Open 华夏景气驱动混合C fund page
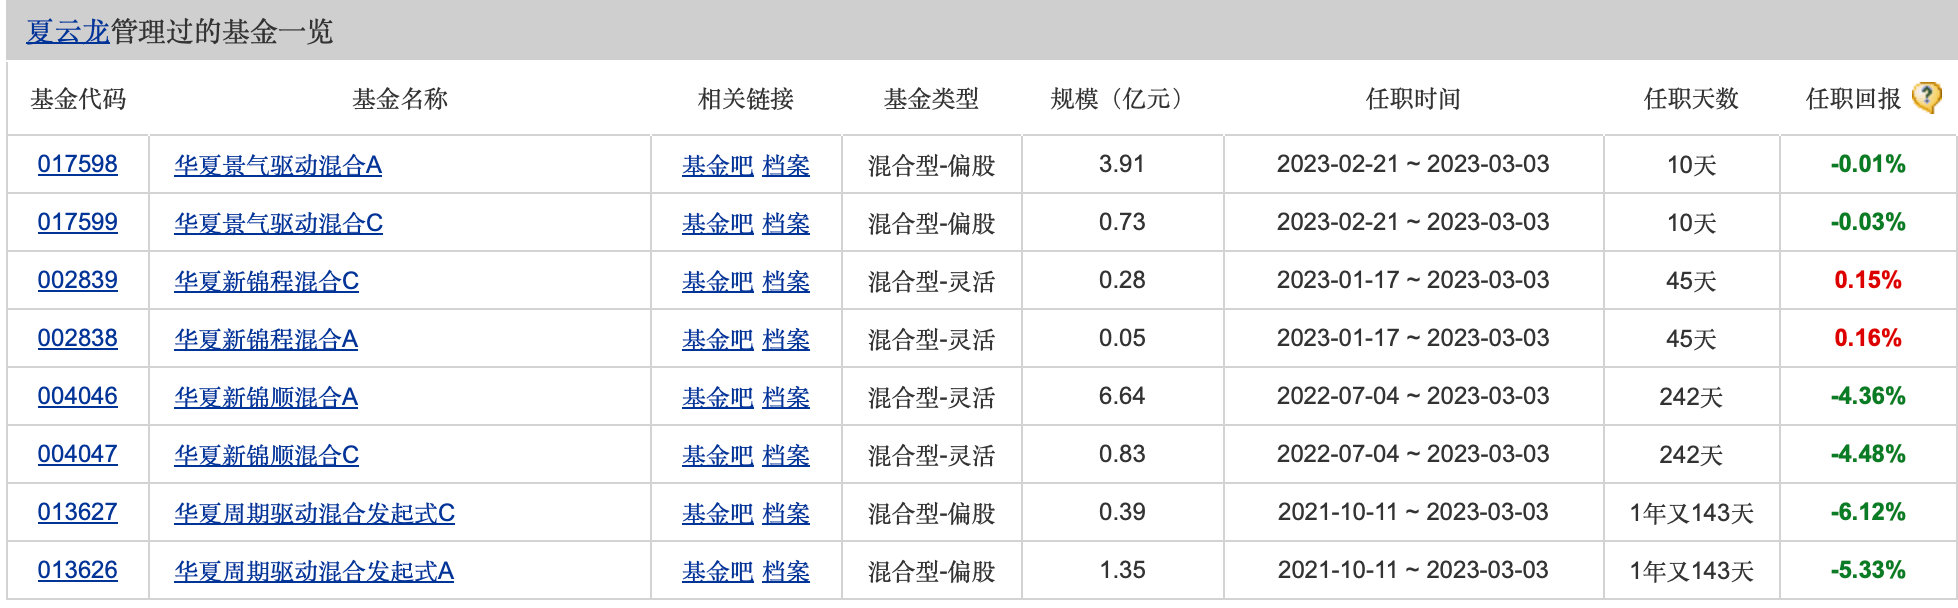 click(278, 223)
